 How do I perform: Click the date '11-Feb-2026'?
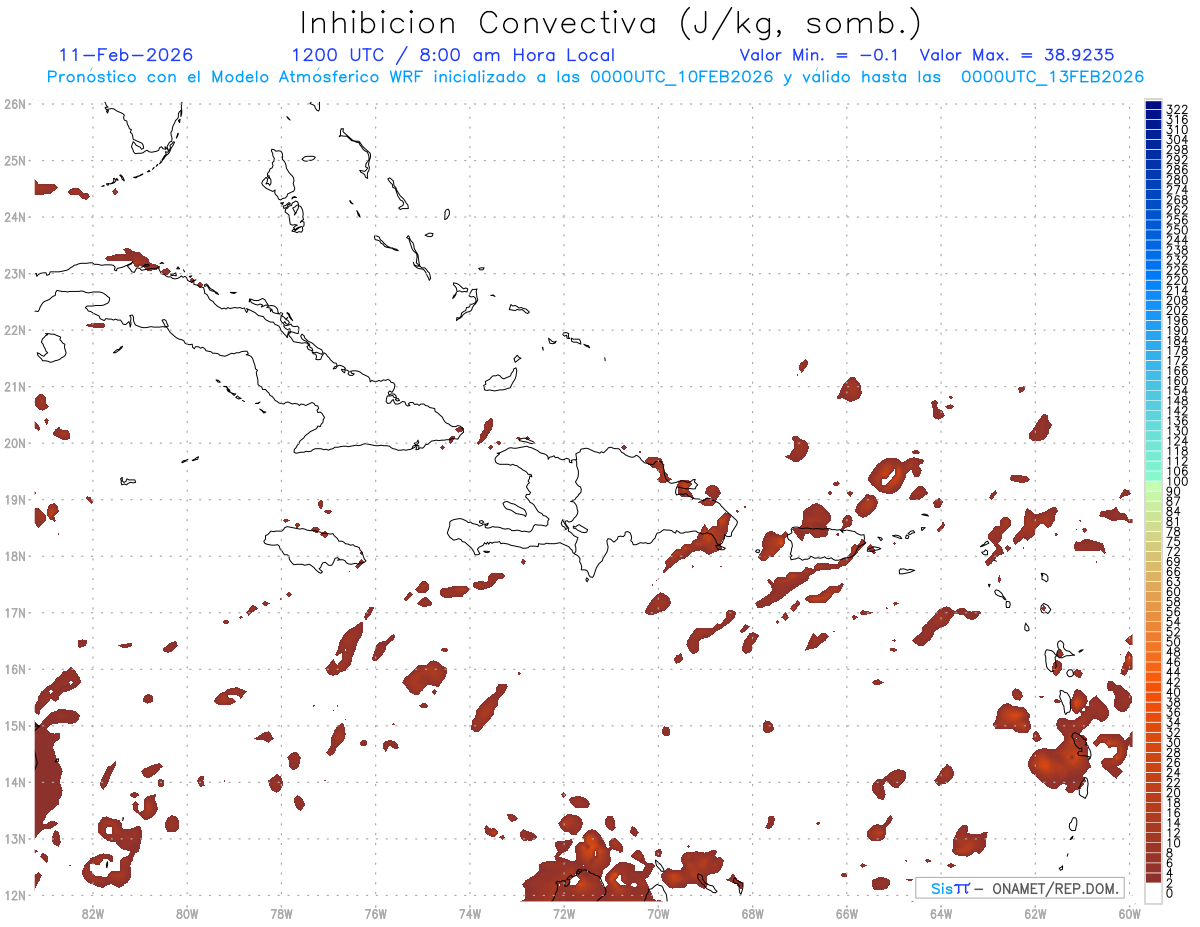tap(126, 55)
